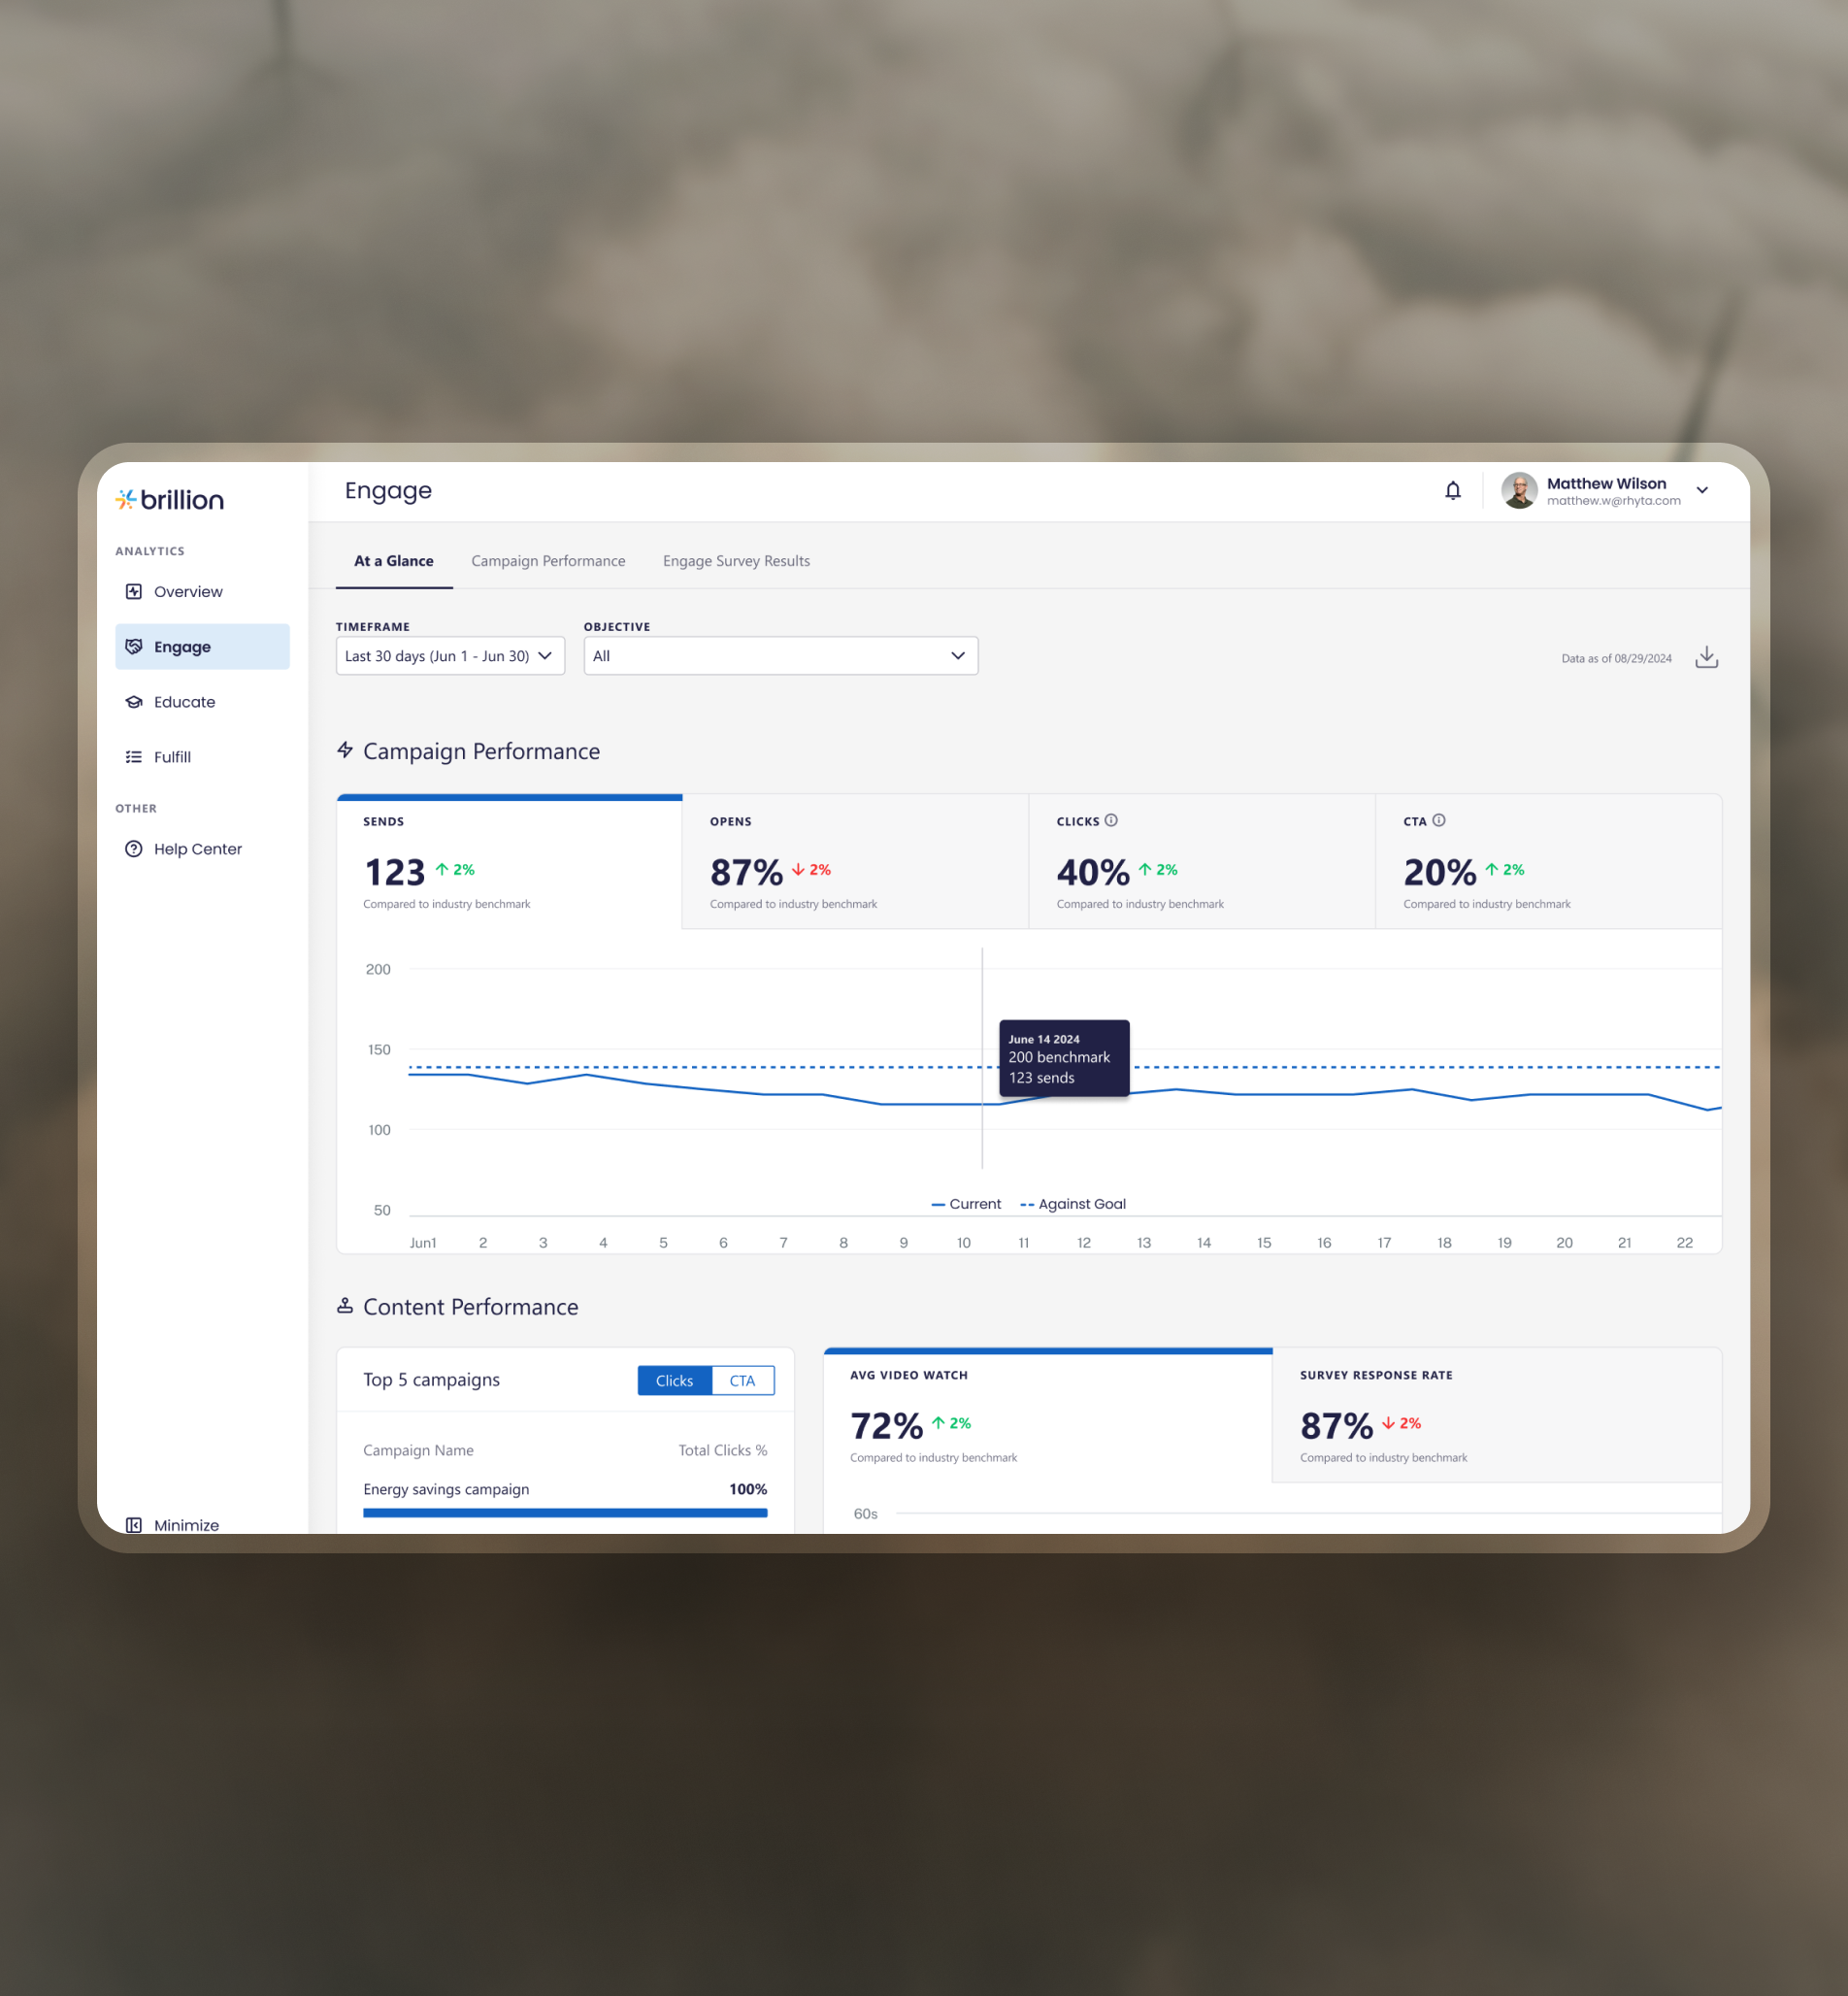This screenshot has height=1996, width=1848.
Task: Click the Fulfill checklist icon
Action: click(x=134, y=757)
